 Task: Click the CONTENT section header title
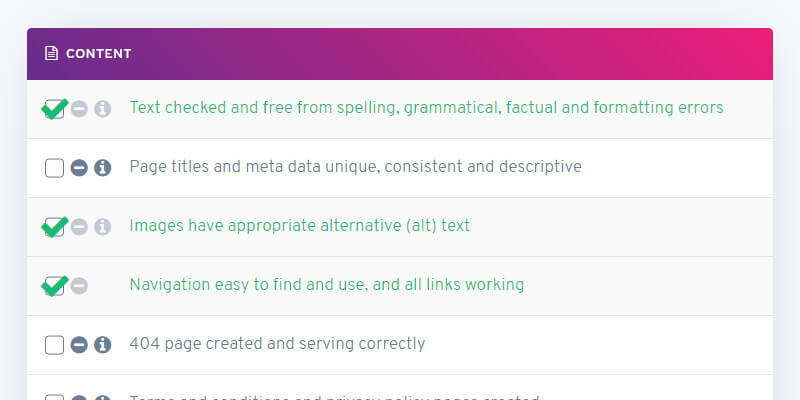pyautogui.click(x=98, y=54)
